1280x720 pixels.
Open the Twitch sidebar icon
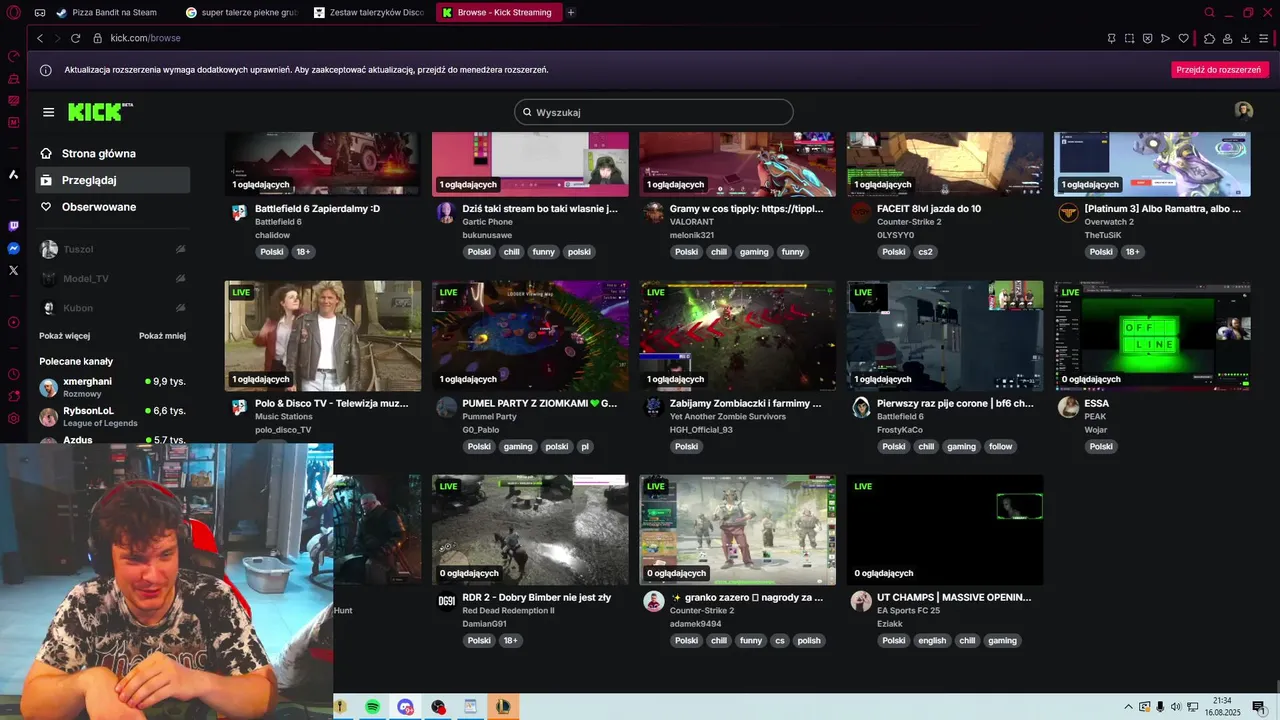coord(13,227)
